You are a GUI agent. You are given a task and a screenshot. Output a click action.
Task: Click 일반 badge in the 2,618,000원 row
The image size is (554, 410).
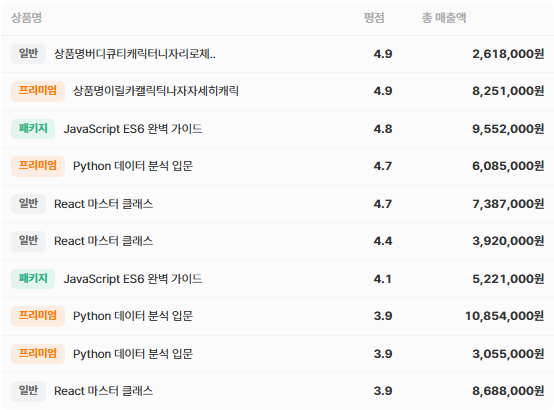[x=28, y=54]
